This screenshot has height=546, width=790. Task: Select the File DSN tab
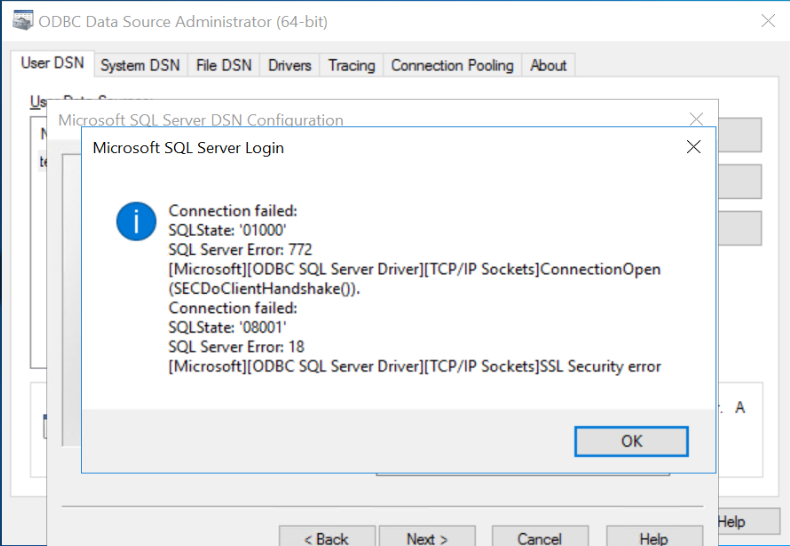[224, 65]
